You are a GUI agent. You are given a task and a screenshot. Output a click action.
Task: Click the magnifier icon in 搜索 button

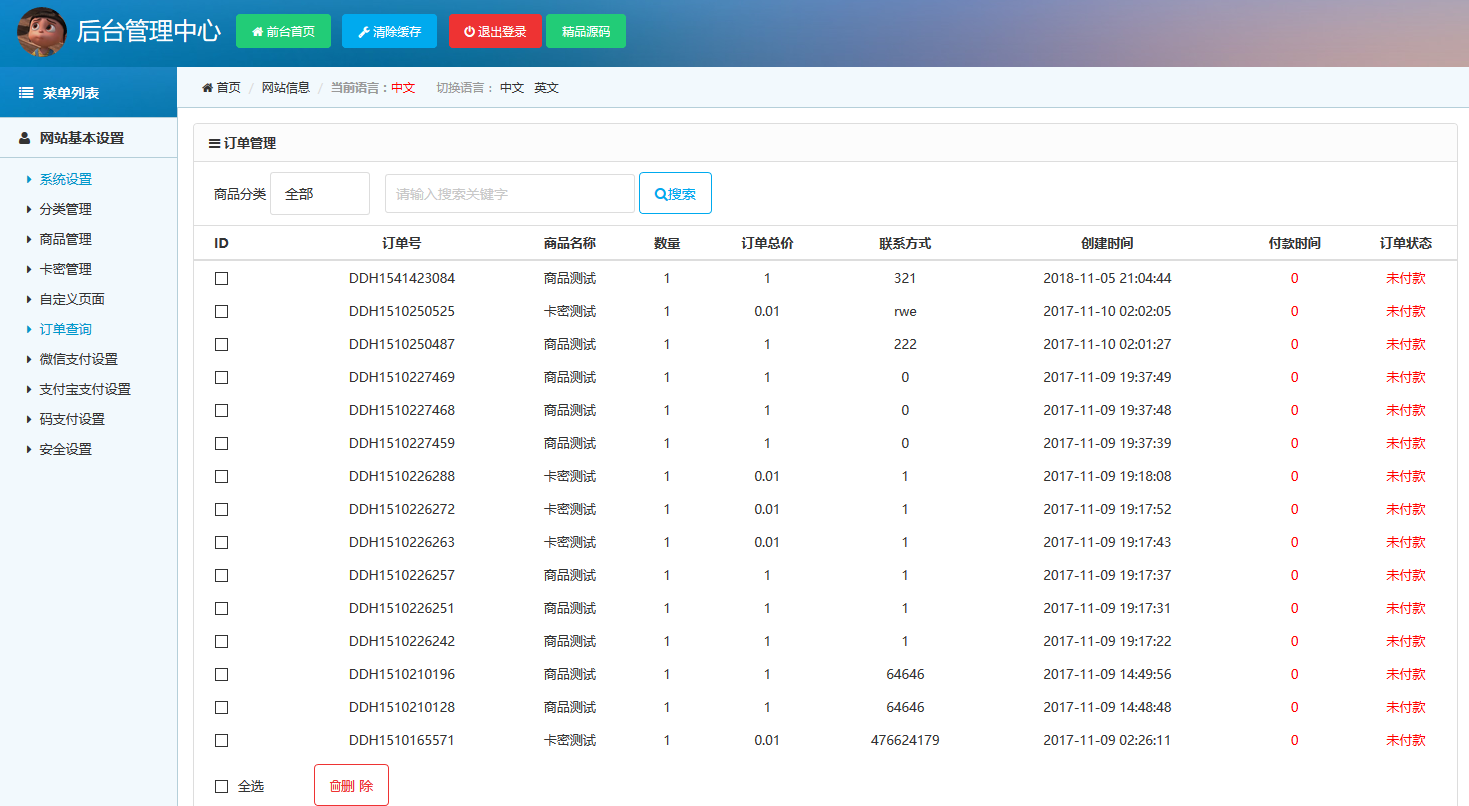660,194
